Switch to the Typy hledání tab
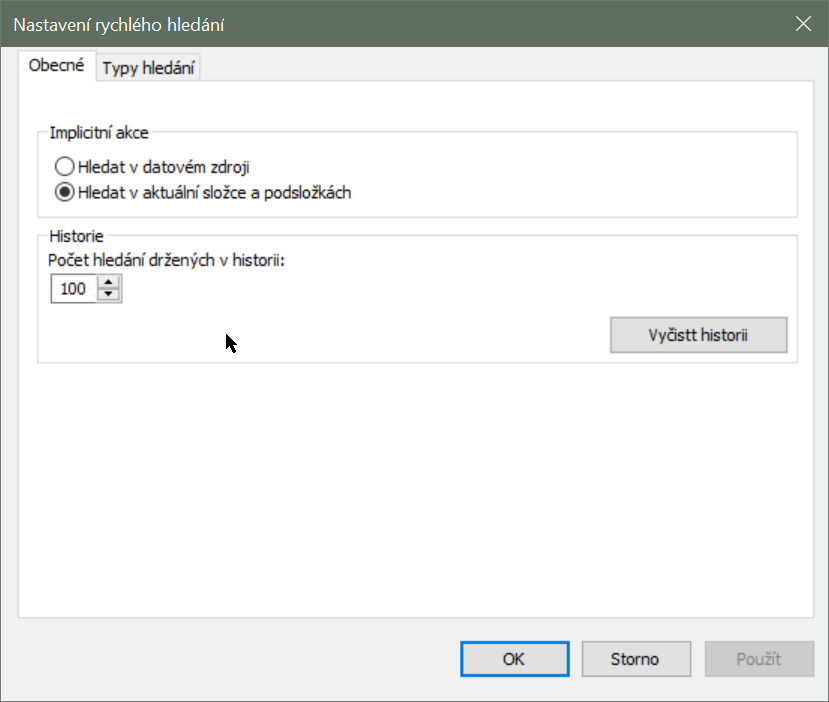 [149, 68]
